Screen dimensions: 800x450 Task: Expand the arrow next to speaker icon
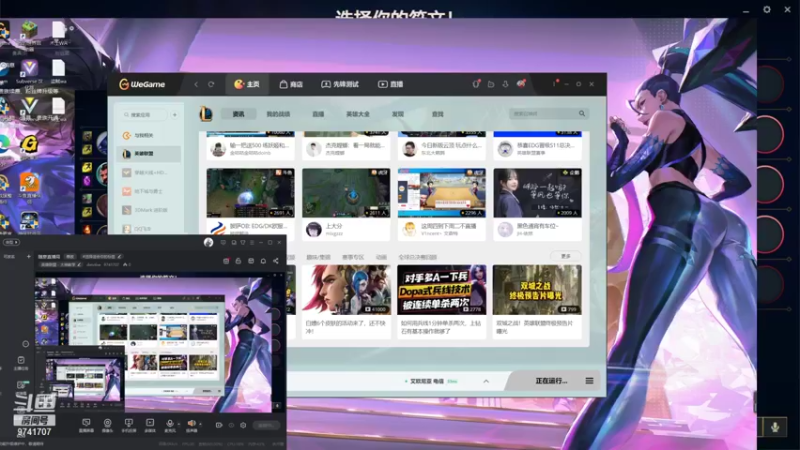click(x=200, y=423)
